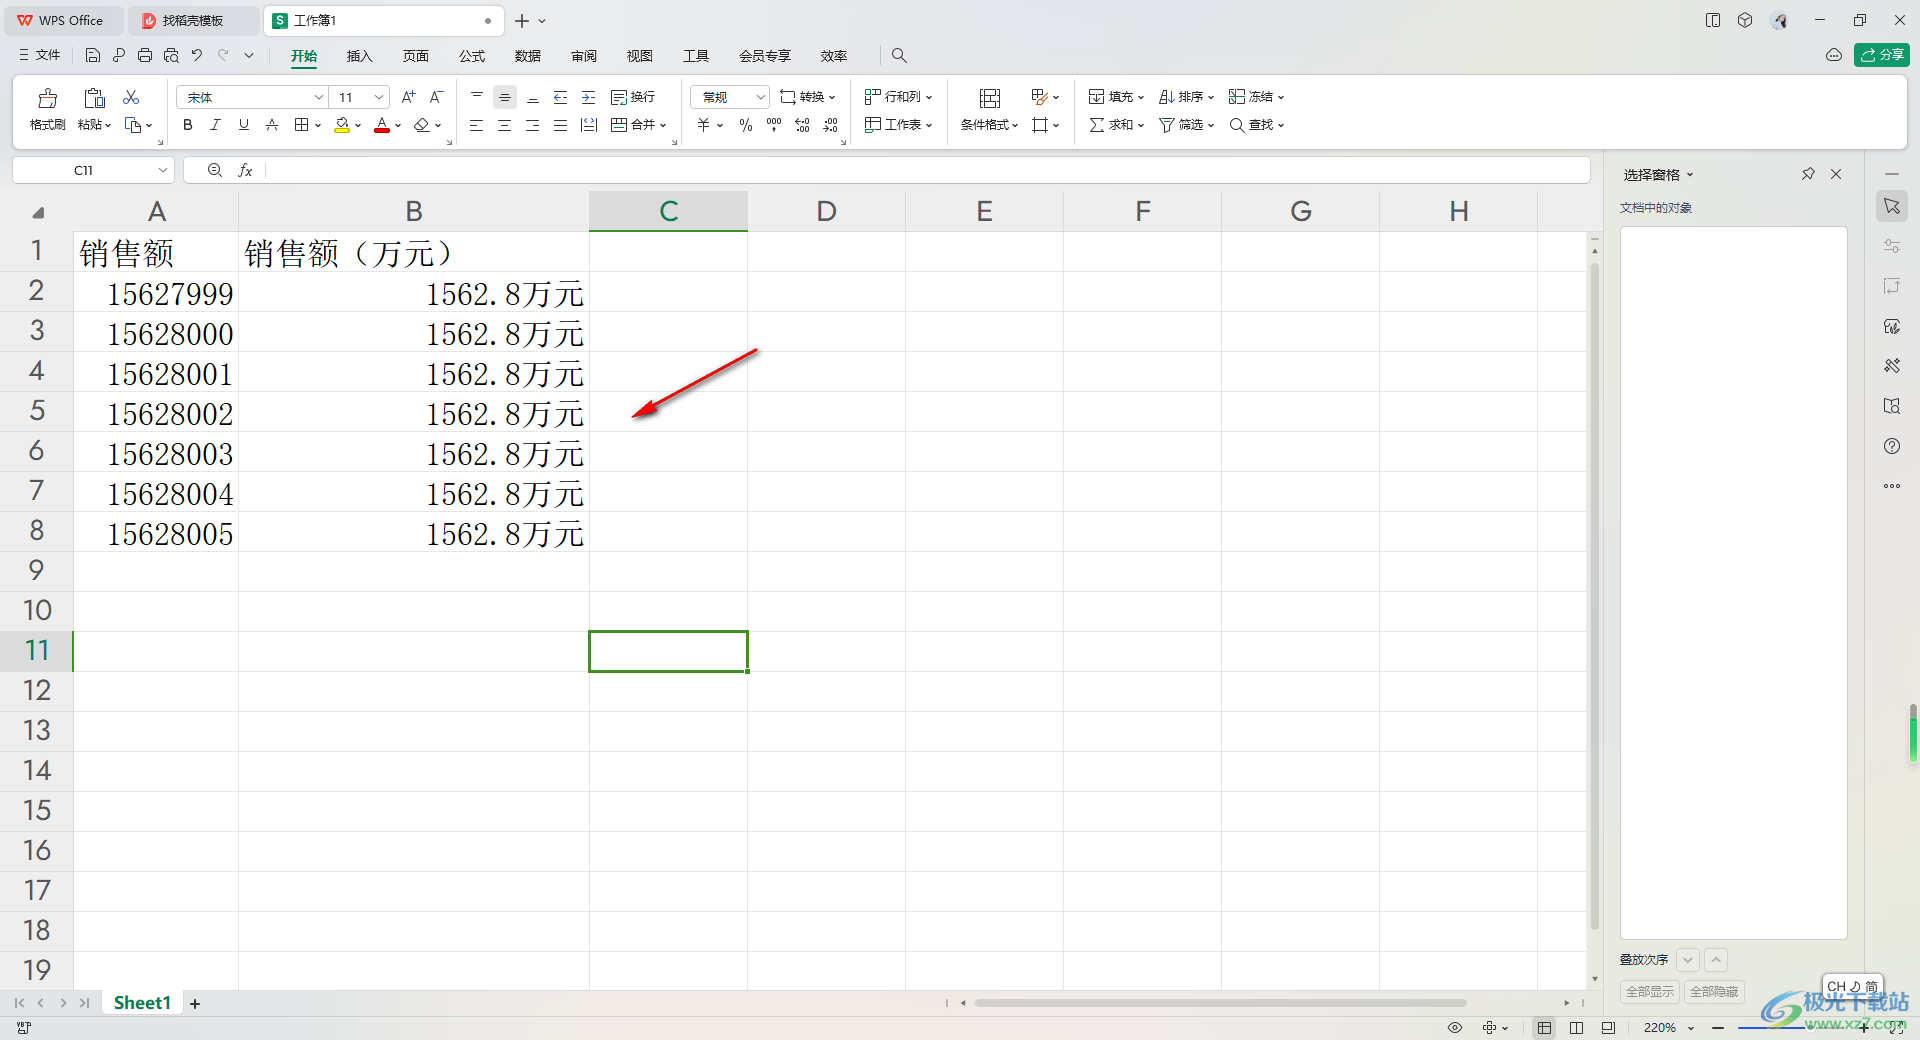
Task: Click the fx insert function icon
Action: point(245,171)
